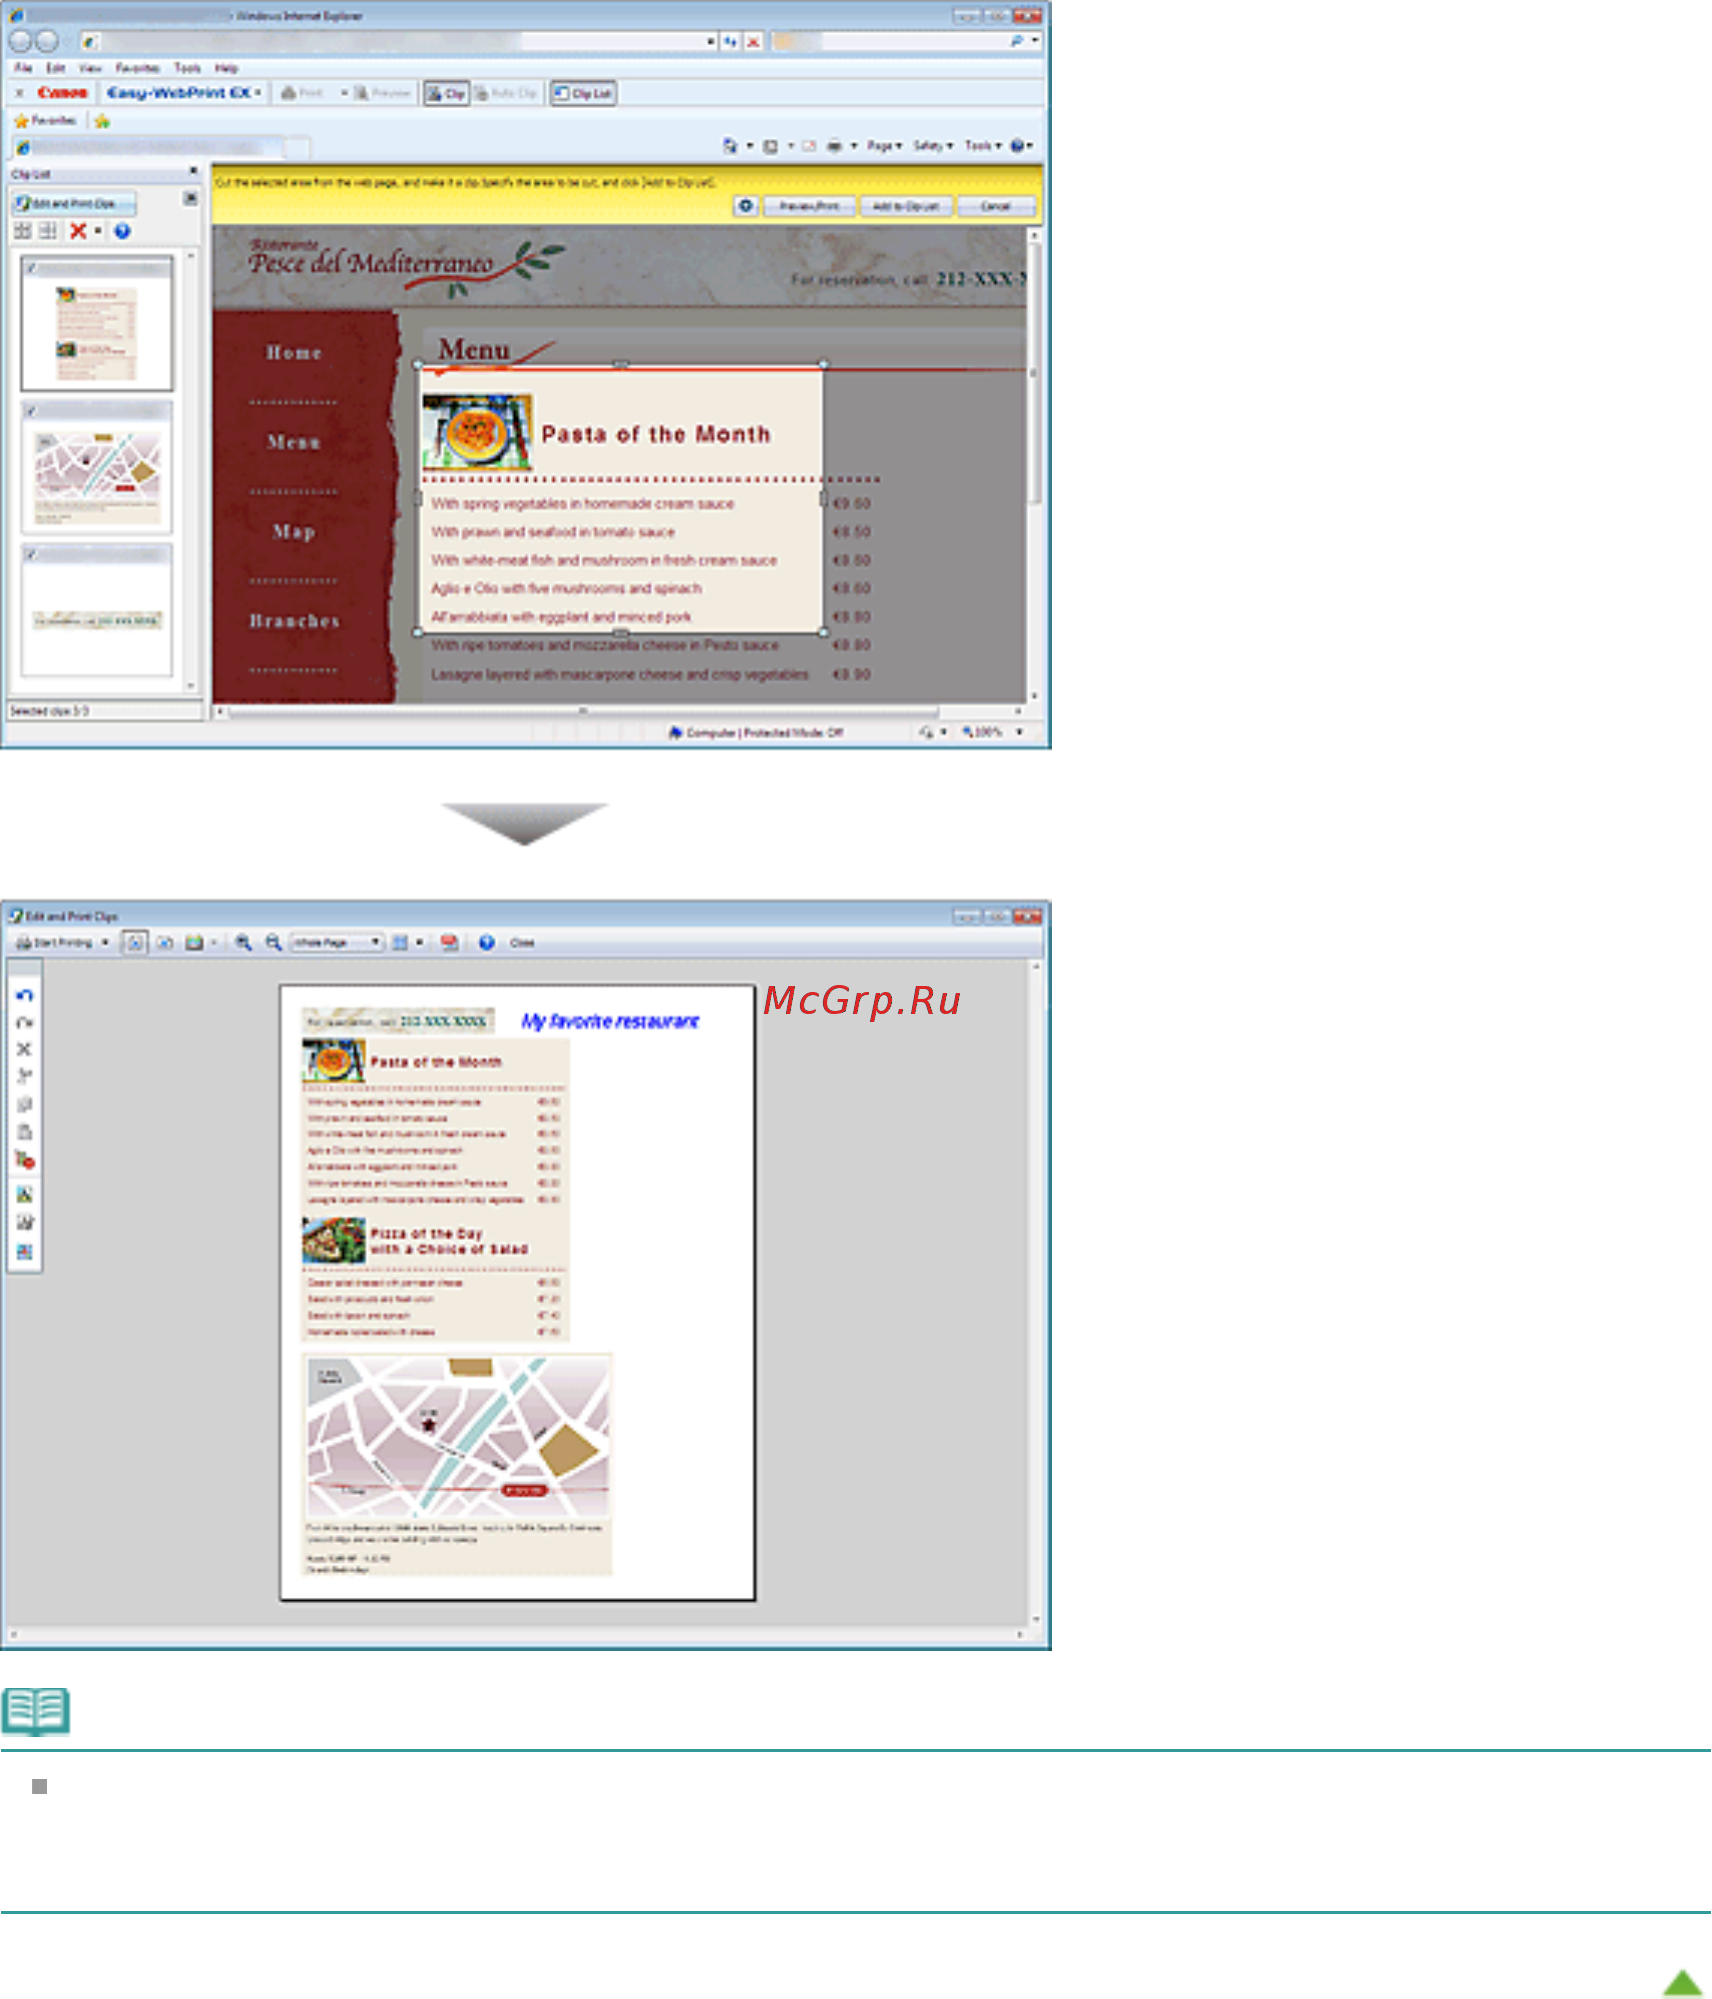Open the Tools menu in menu bar
This screenshot has height=1999, width=1712.
(x=187, y=68)
